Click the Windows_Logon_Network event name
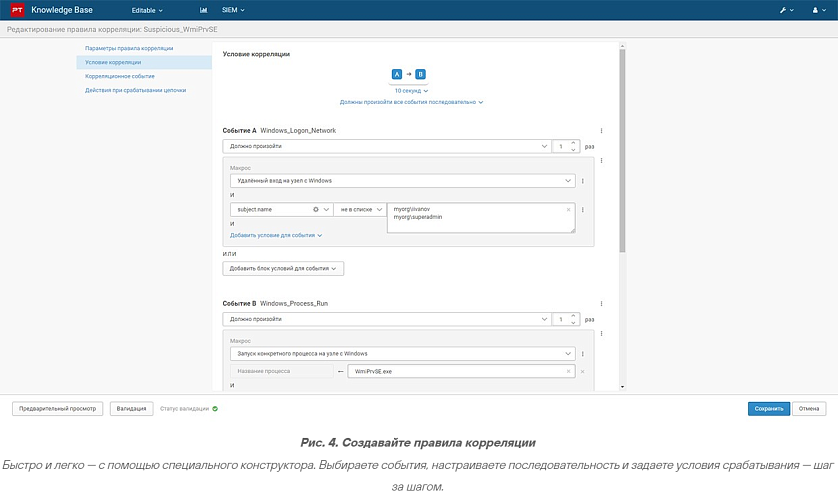Screen dimensions: 838x500 click(x=298, y=130)
